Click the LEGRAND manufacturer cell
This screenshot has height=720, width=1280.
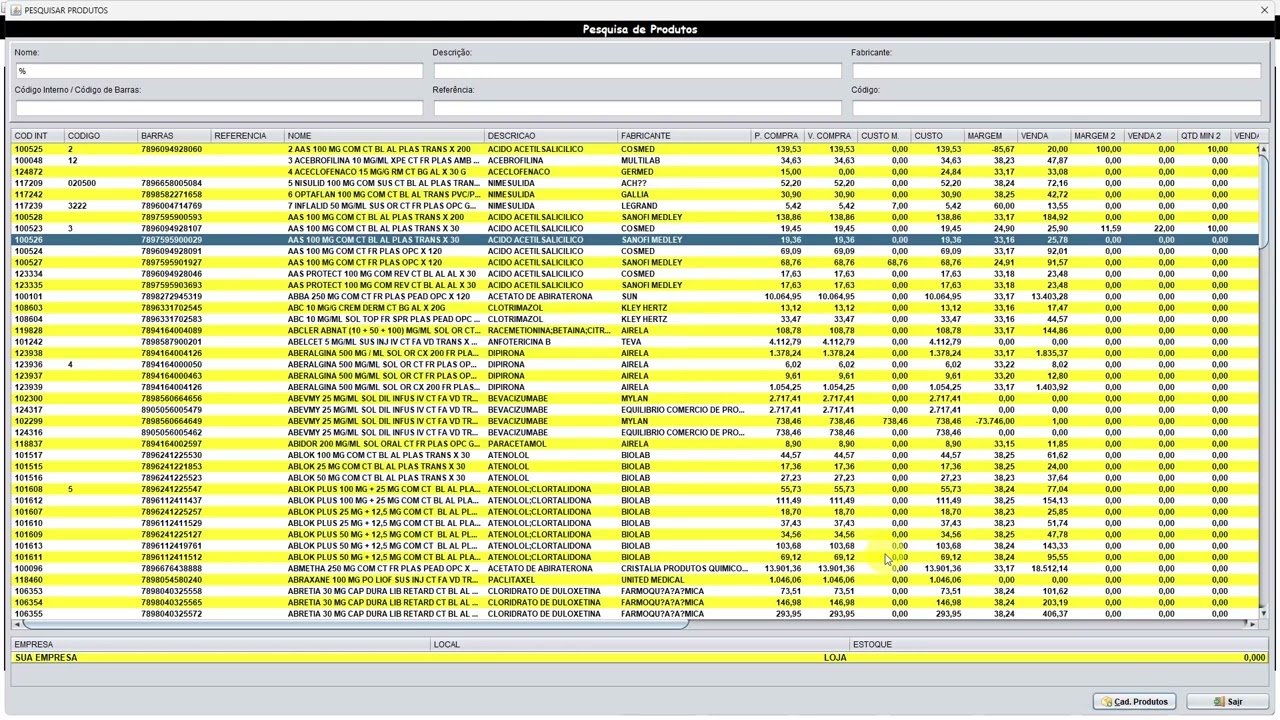click(684, 206)
